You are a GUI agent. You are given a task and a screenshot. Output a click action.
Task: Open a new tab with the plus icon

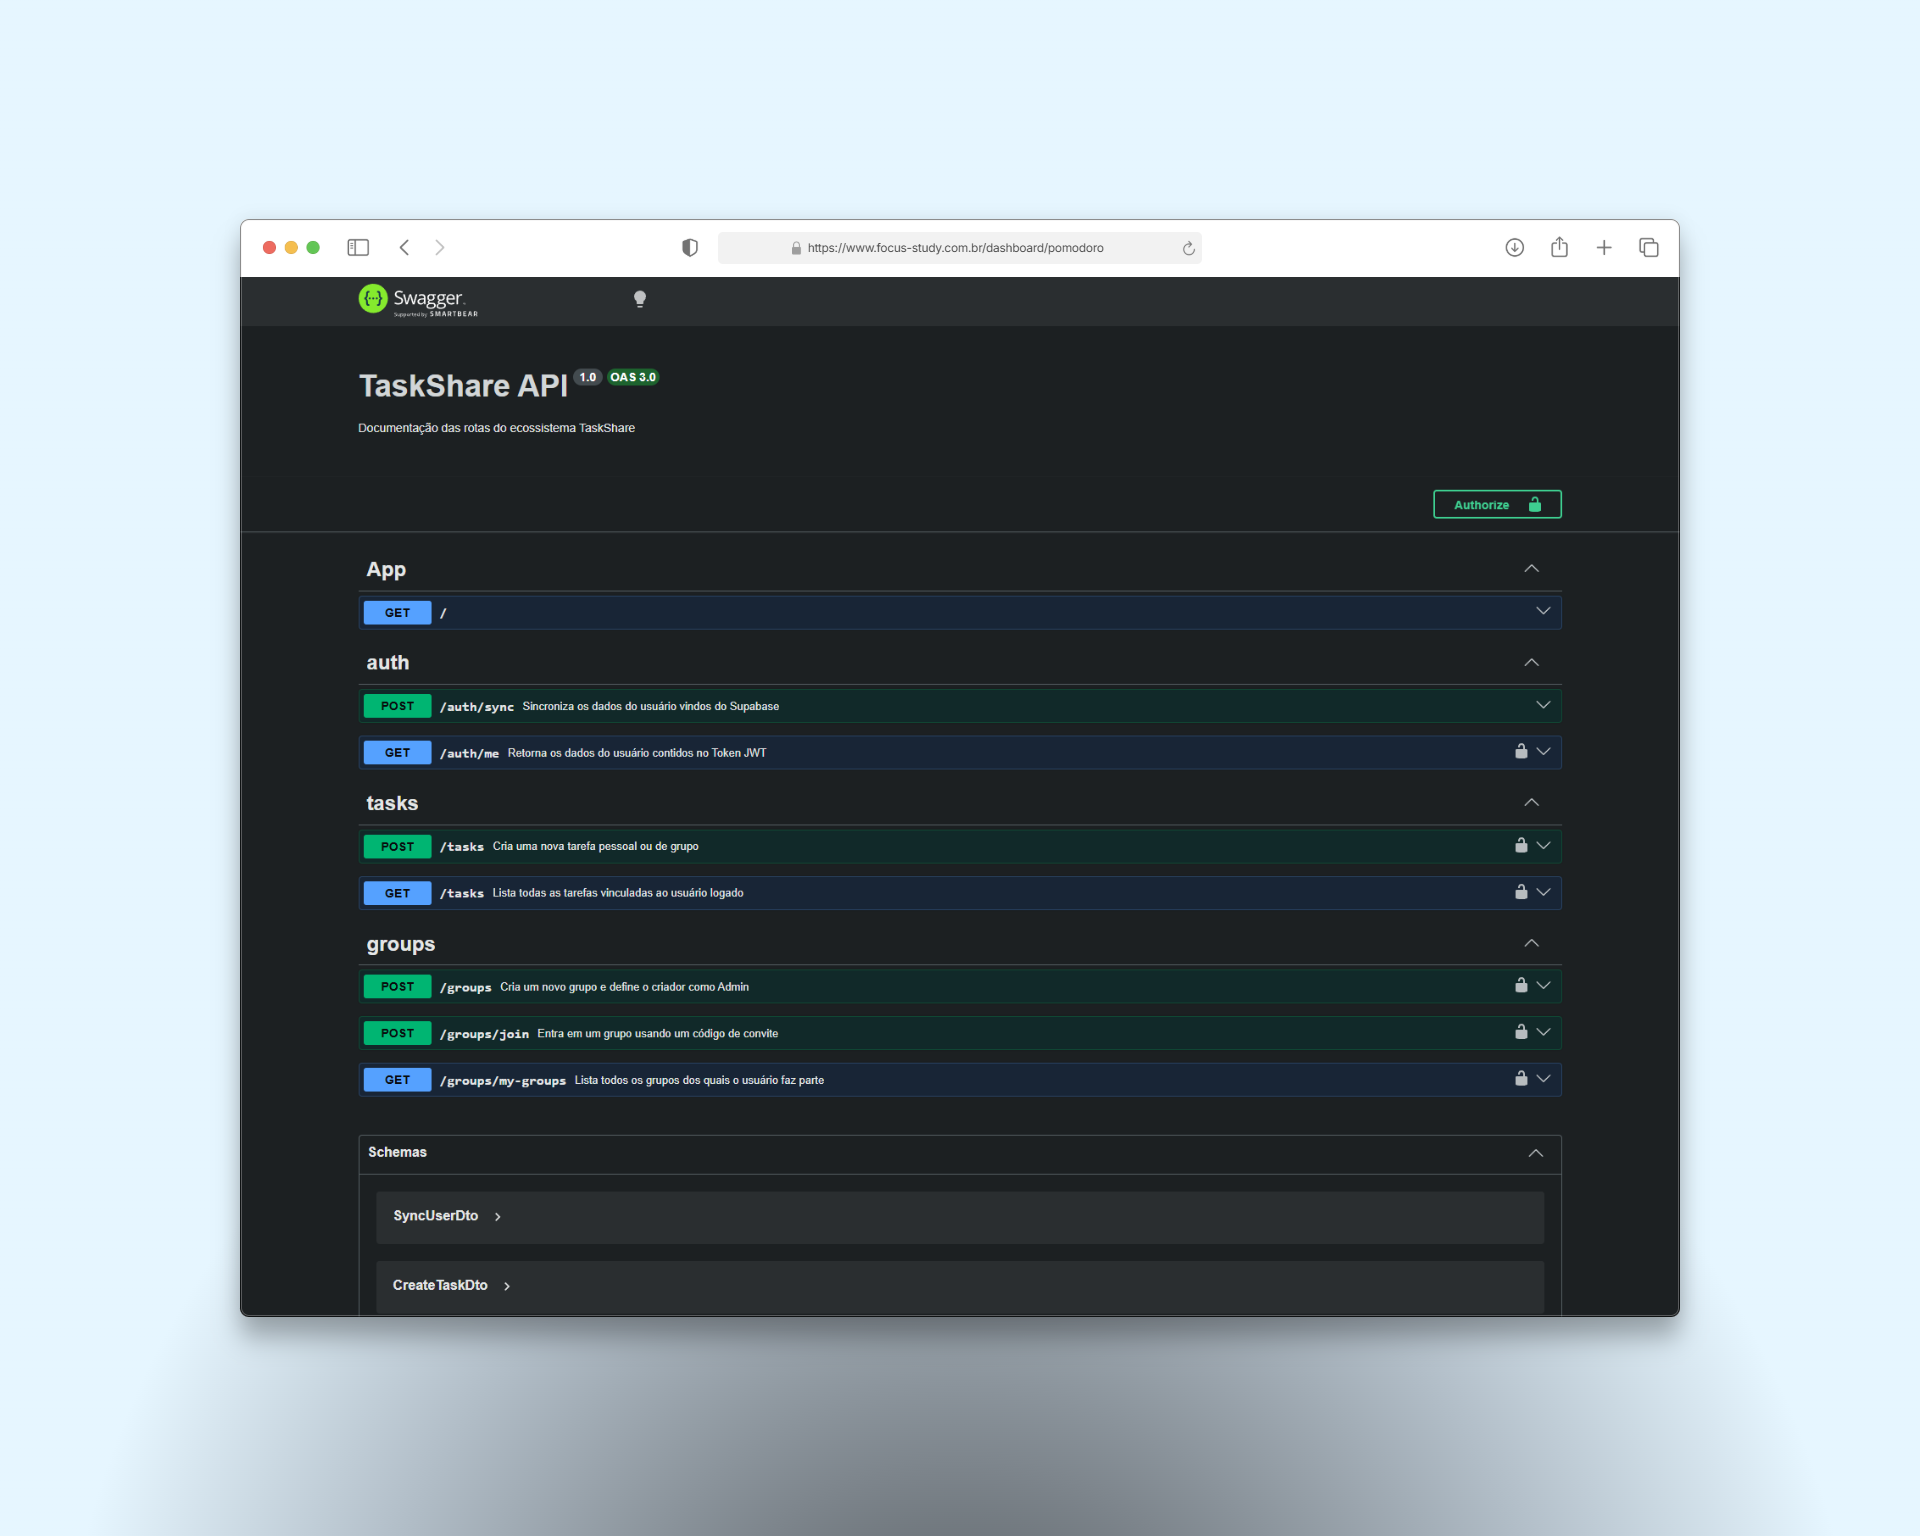1604,247
